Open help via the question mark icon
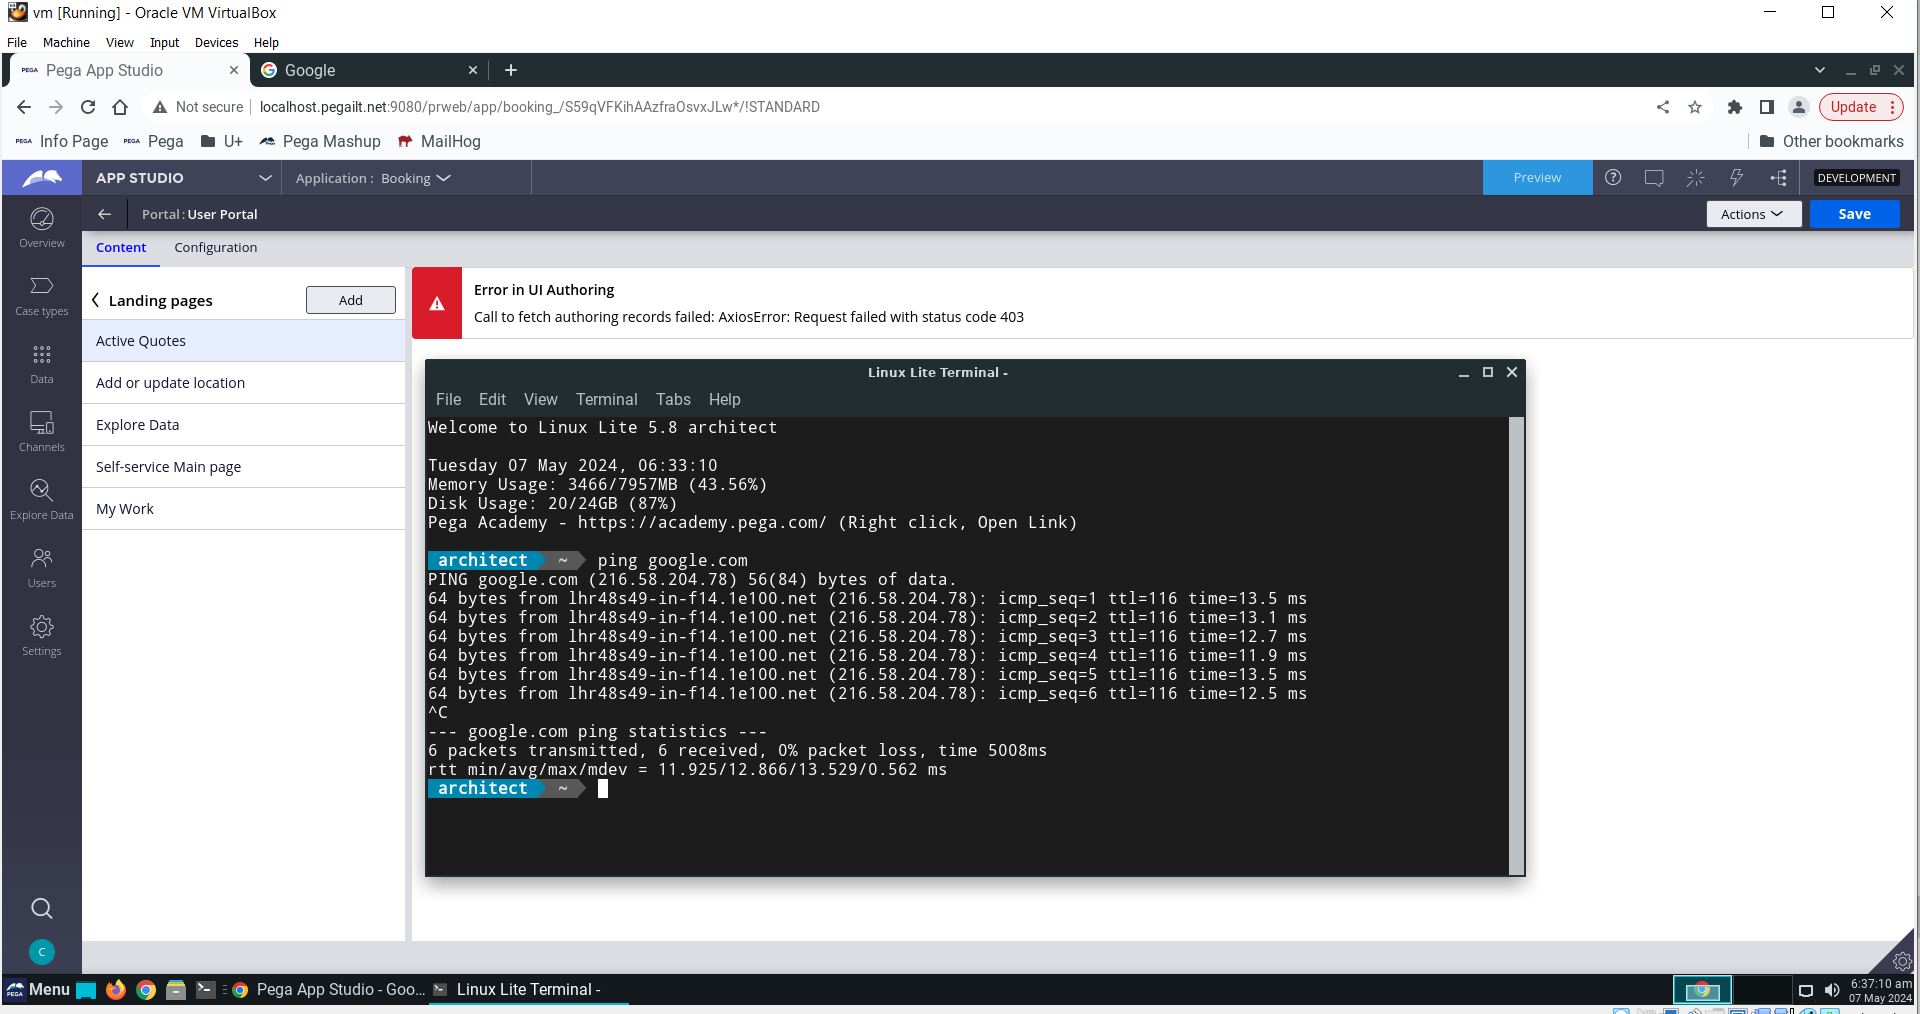 (1613, 177)
